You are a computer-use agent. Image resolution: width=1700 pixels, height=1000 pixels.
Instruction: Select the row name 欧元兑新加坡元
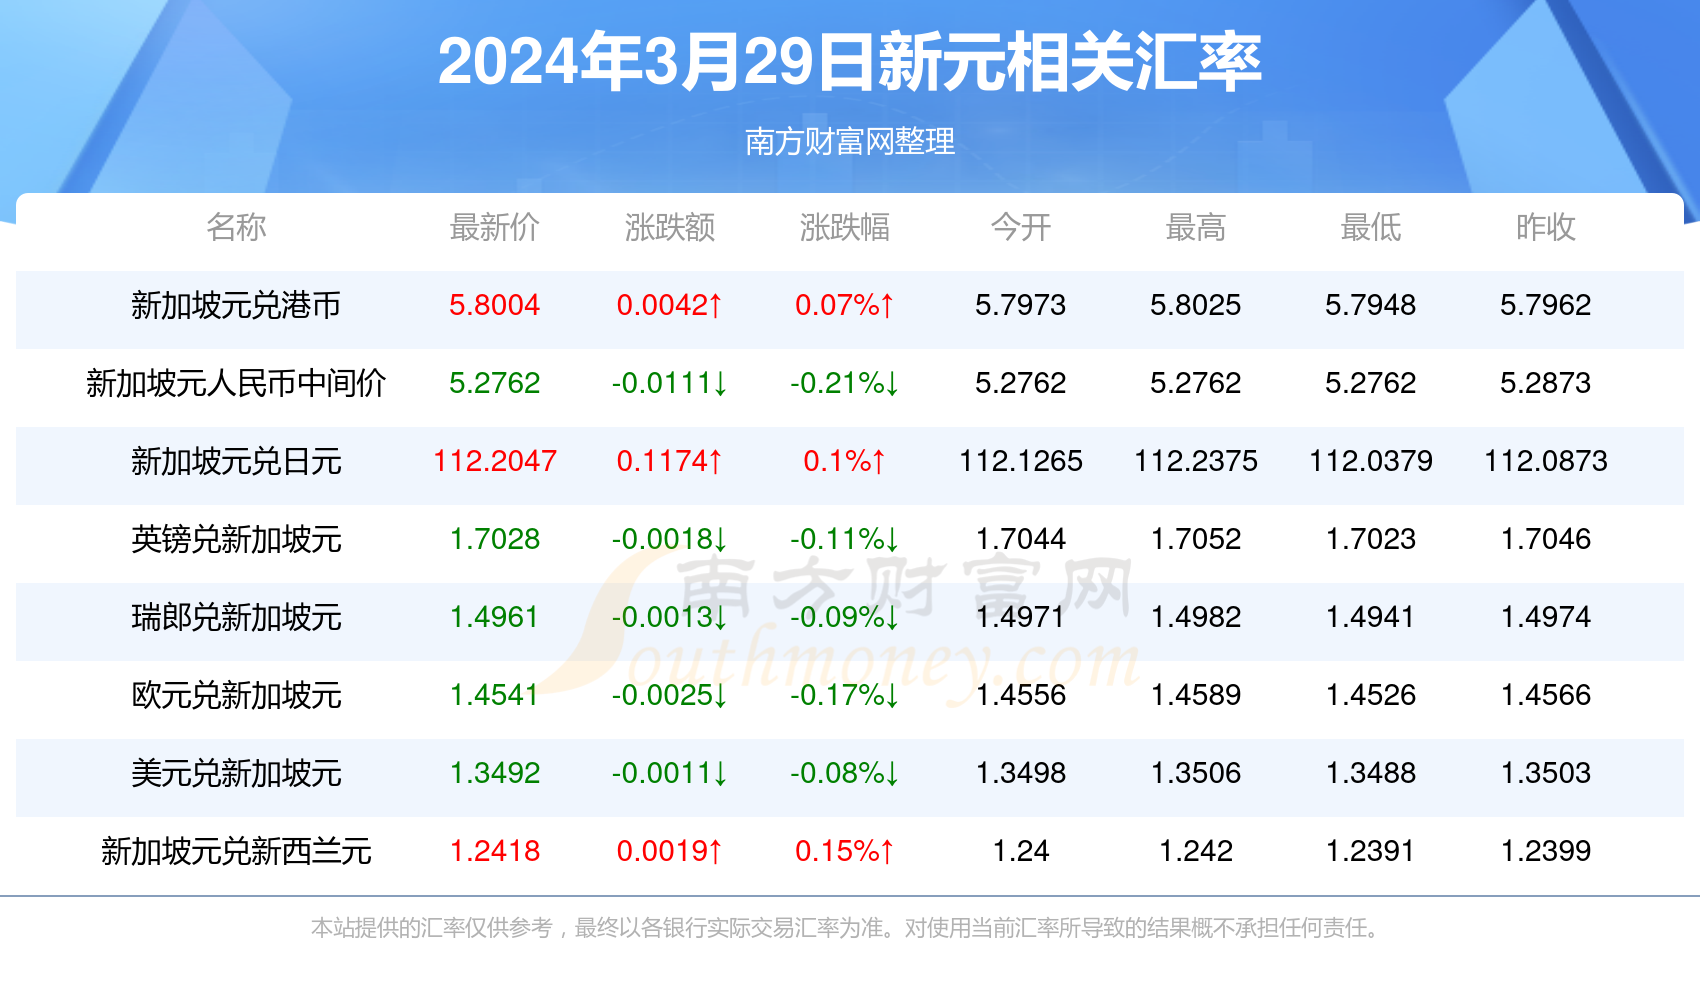point(236,695)
